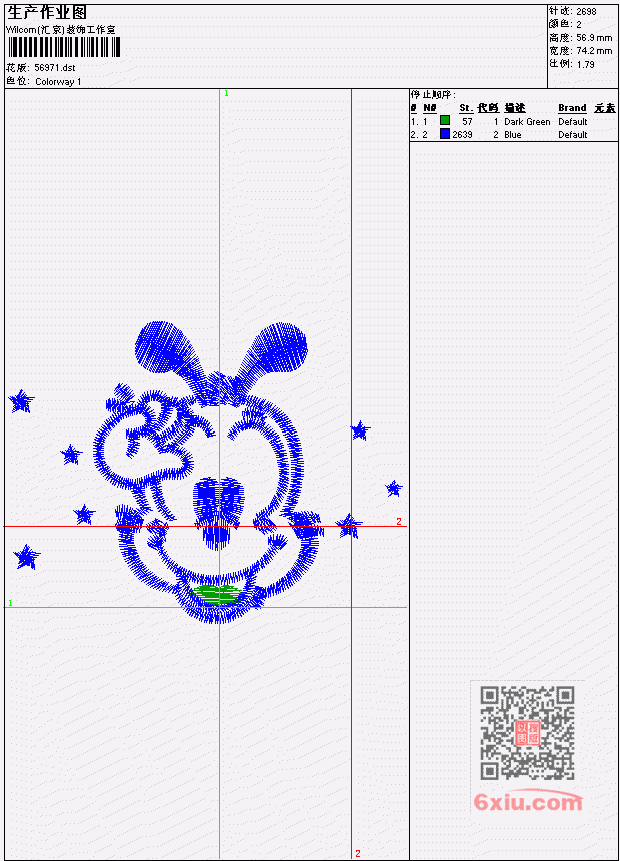Click the QR code image
Viewport: 620px width, 861px height.
pyautogui.click(x=527, y=733)
